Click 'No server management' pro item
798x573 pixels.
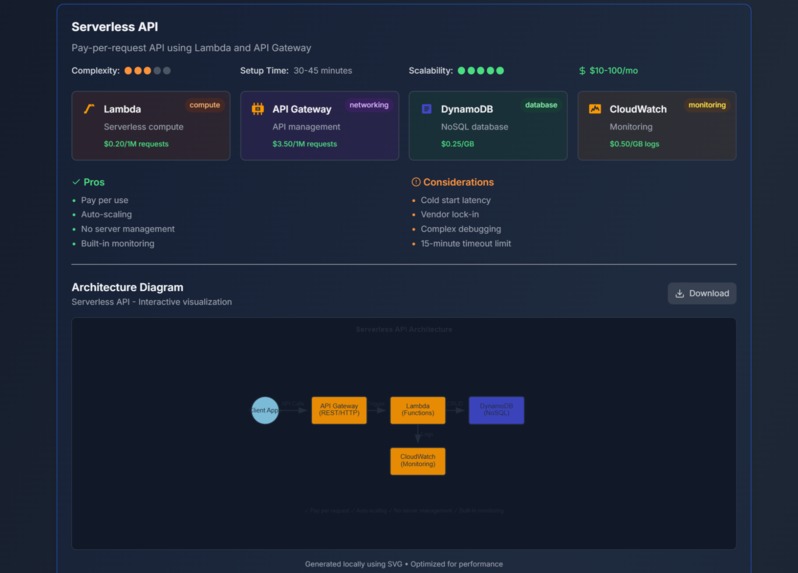[x=128, y=229]
